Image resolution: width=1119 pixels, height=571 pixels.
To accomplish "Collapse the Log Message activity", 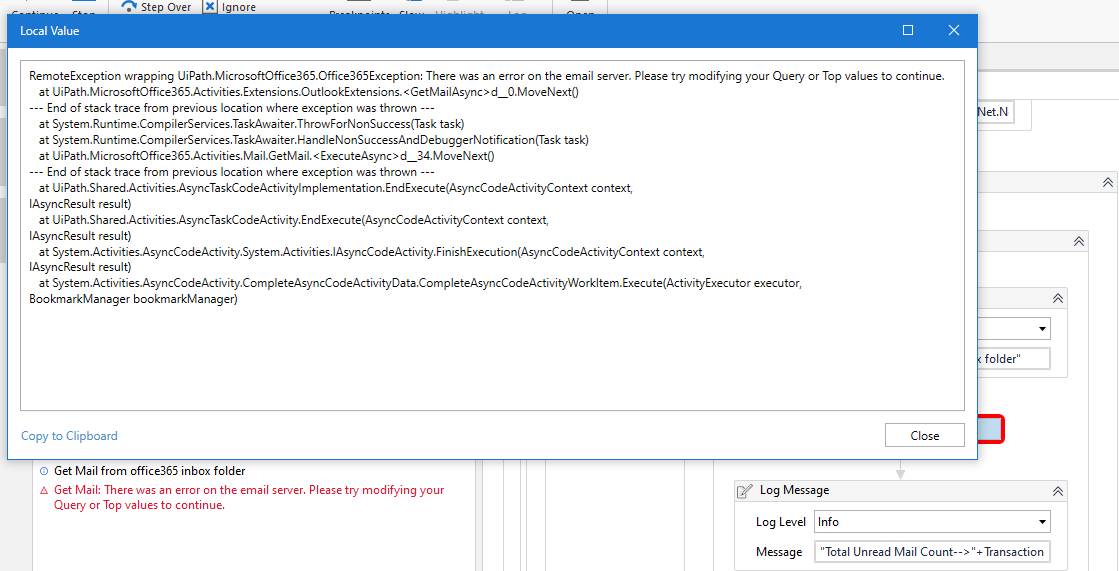I will (1058, 490).
